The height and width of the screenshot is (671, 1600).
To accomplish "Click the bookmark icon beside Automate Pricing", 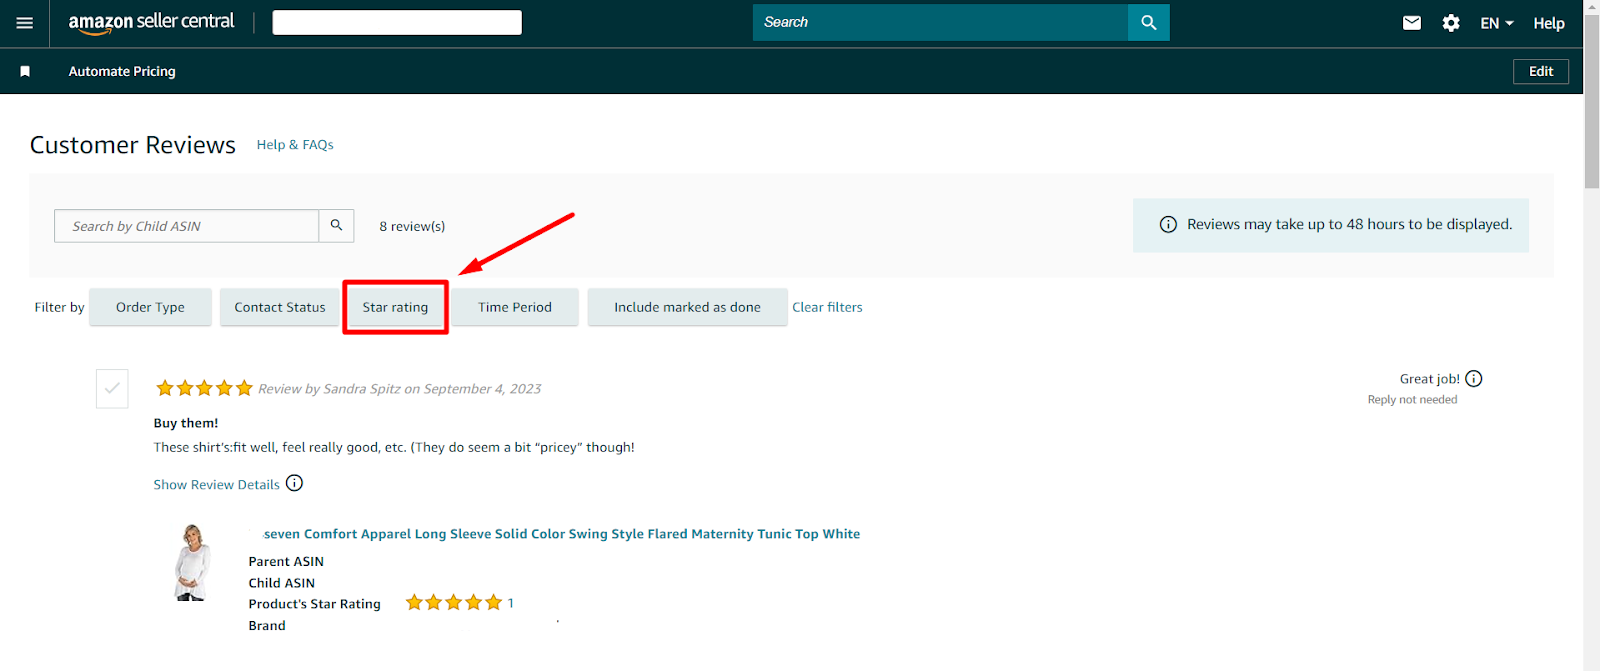I will click(x=25, y=71).
